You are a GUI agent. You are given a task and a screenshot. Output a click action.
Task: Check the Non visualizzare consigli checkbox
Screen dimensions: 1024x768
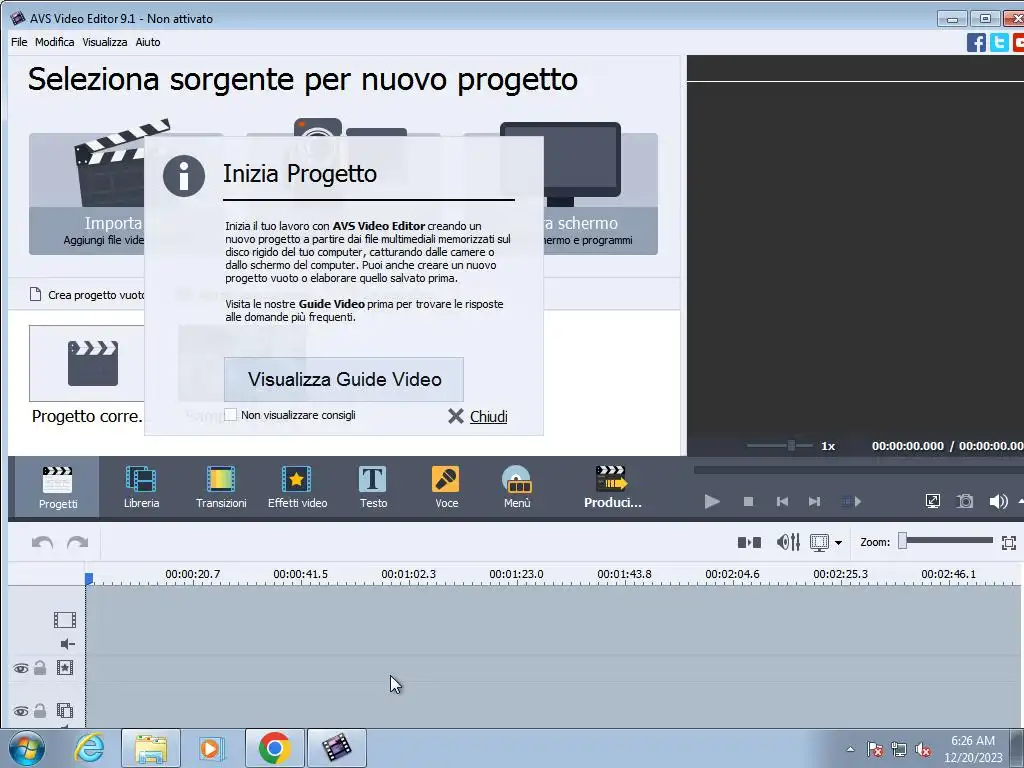[231, 415]
